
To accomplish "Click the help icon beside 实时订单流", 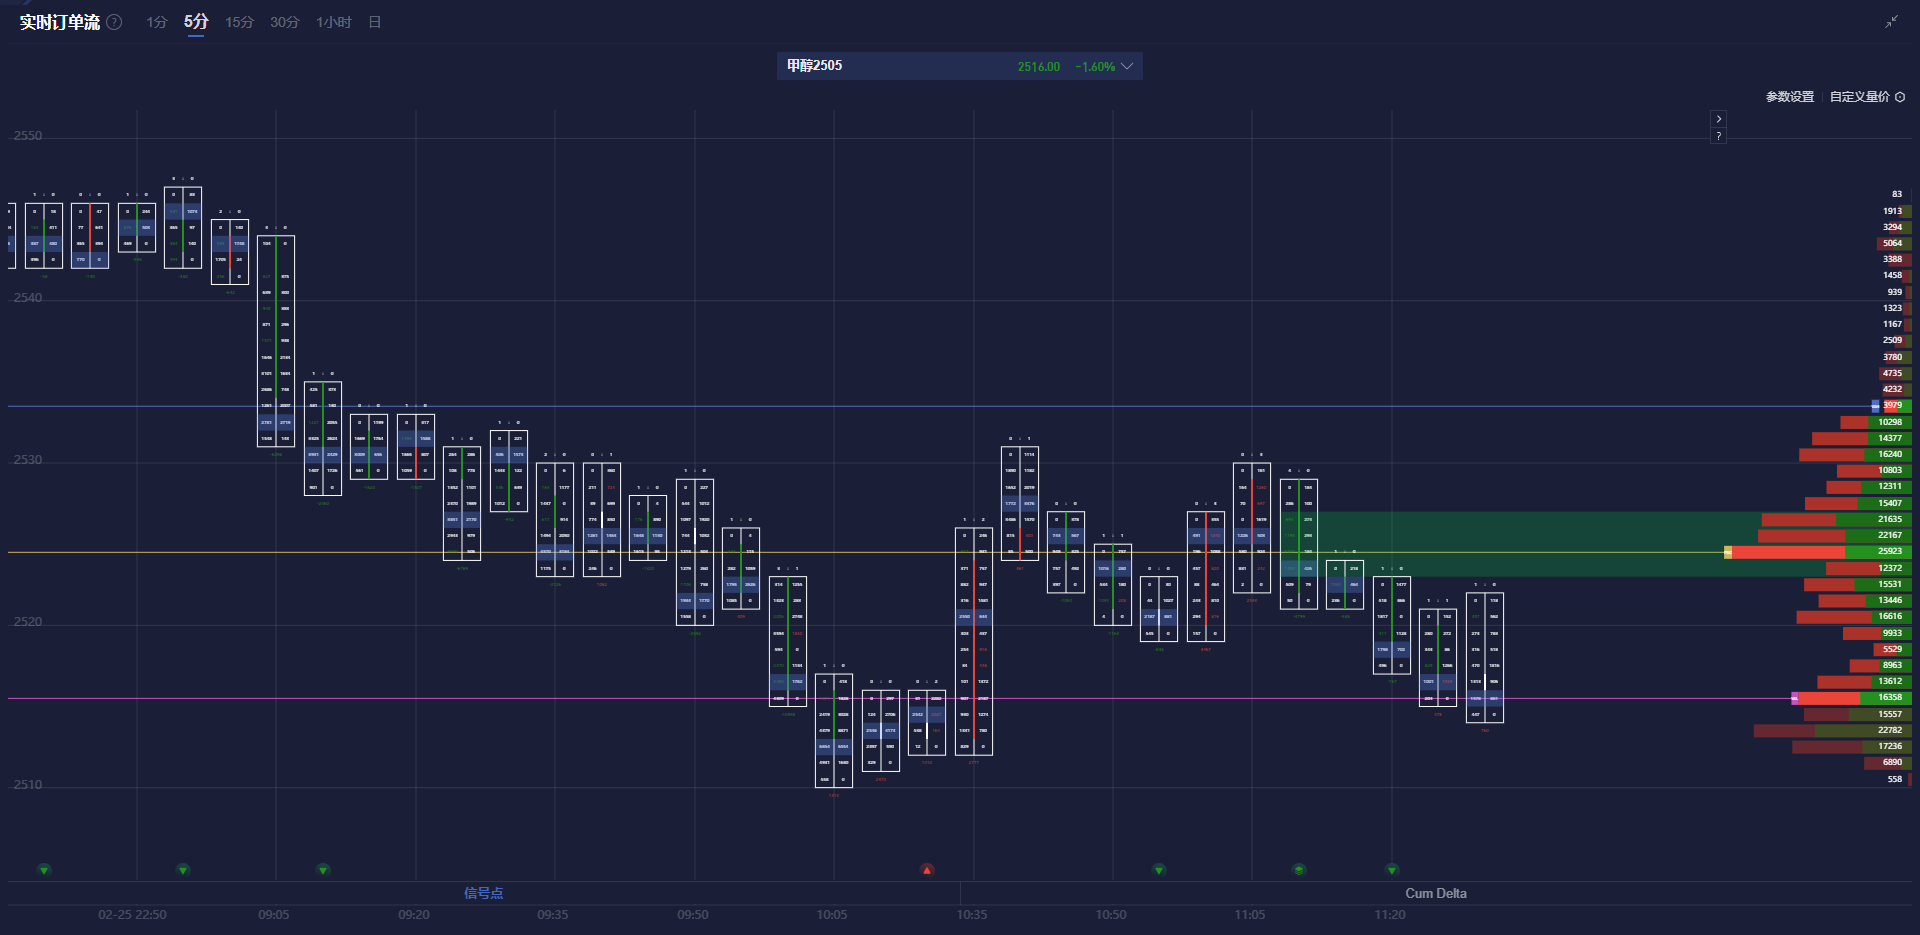I will (115, 22).
